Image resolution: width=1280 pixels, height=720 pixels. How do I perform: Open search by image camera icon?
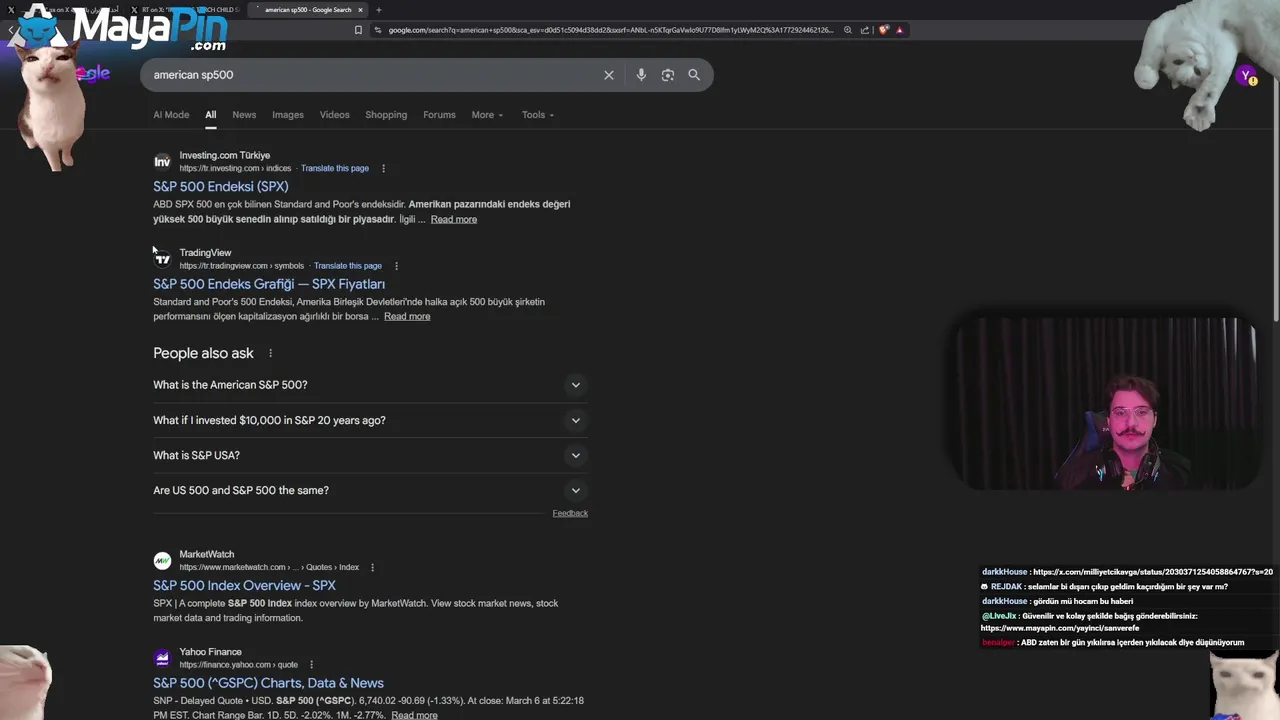point(668,75)
